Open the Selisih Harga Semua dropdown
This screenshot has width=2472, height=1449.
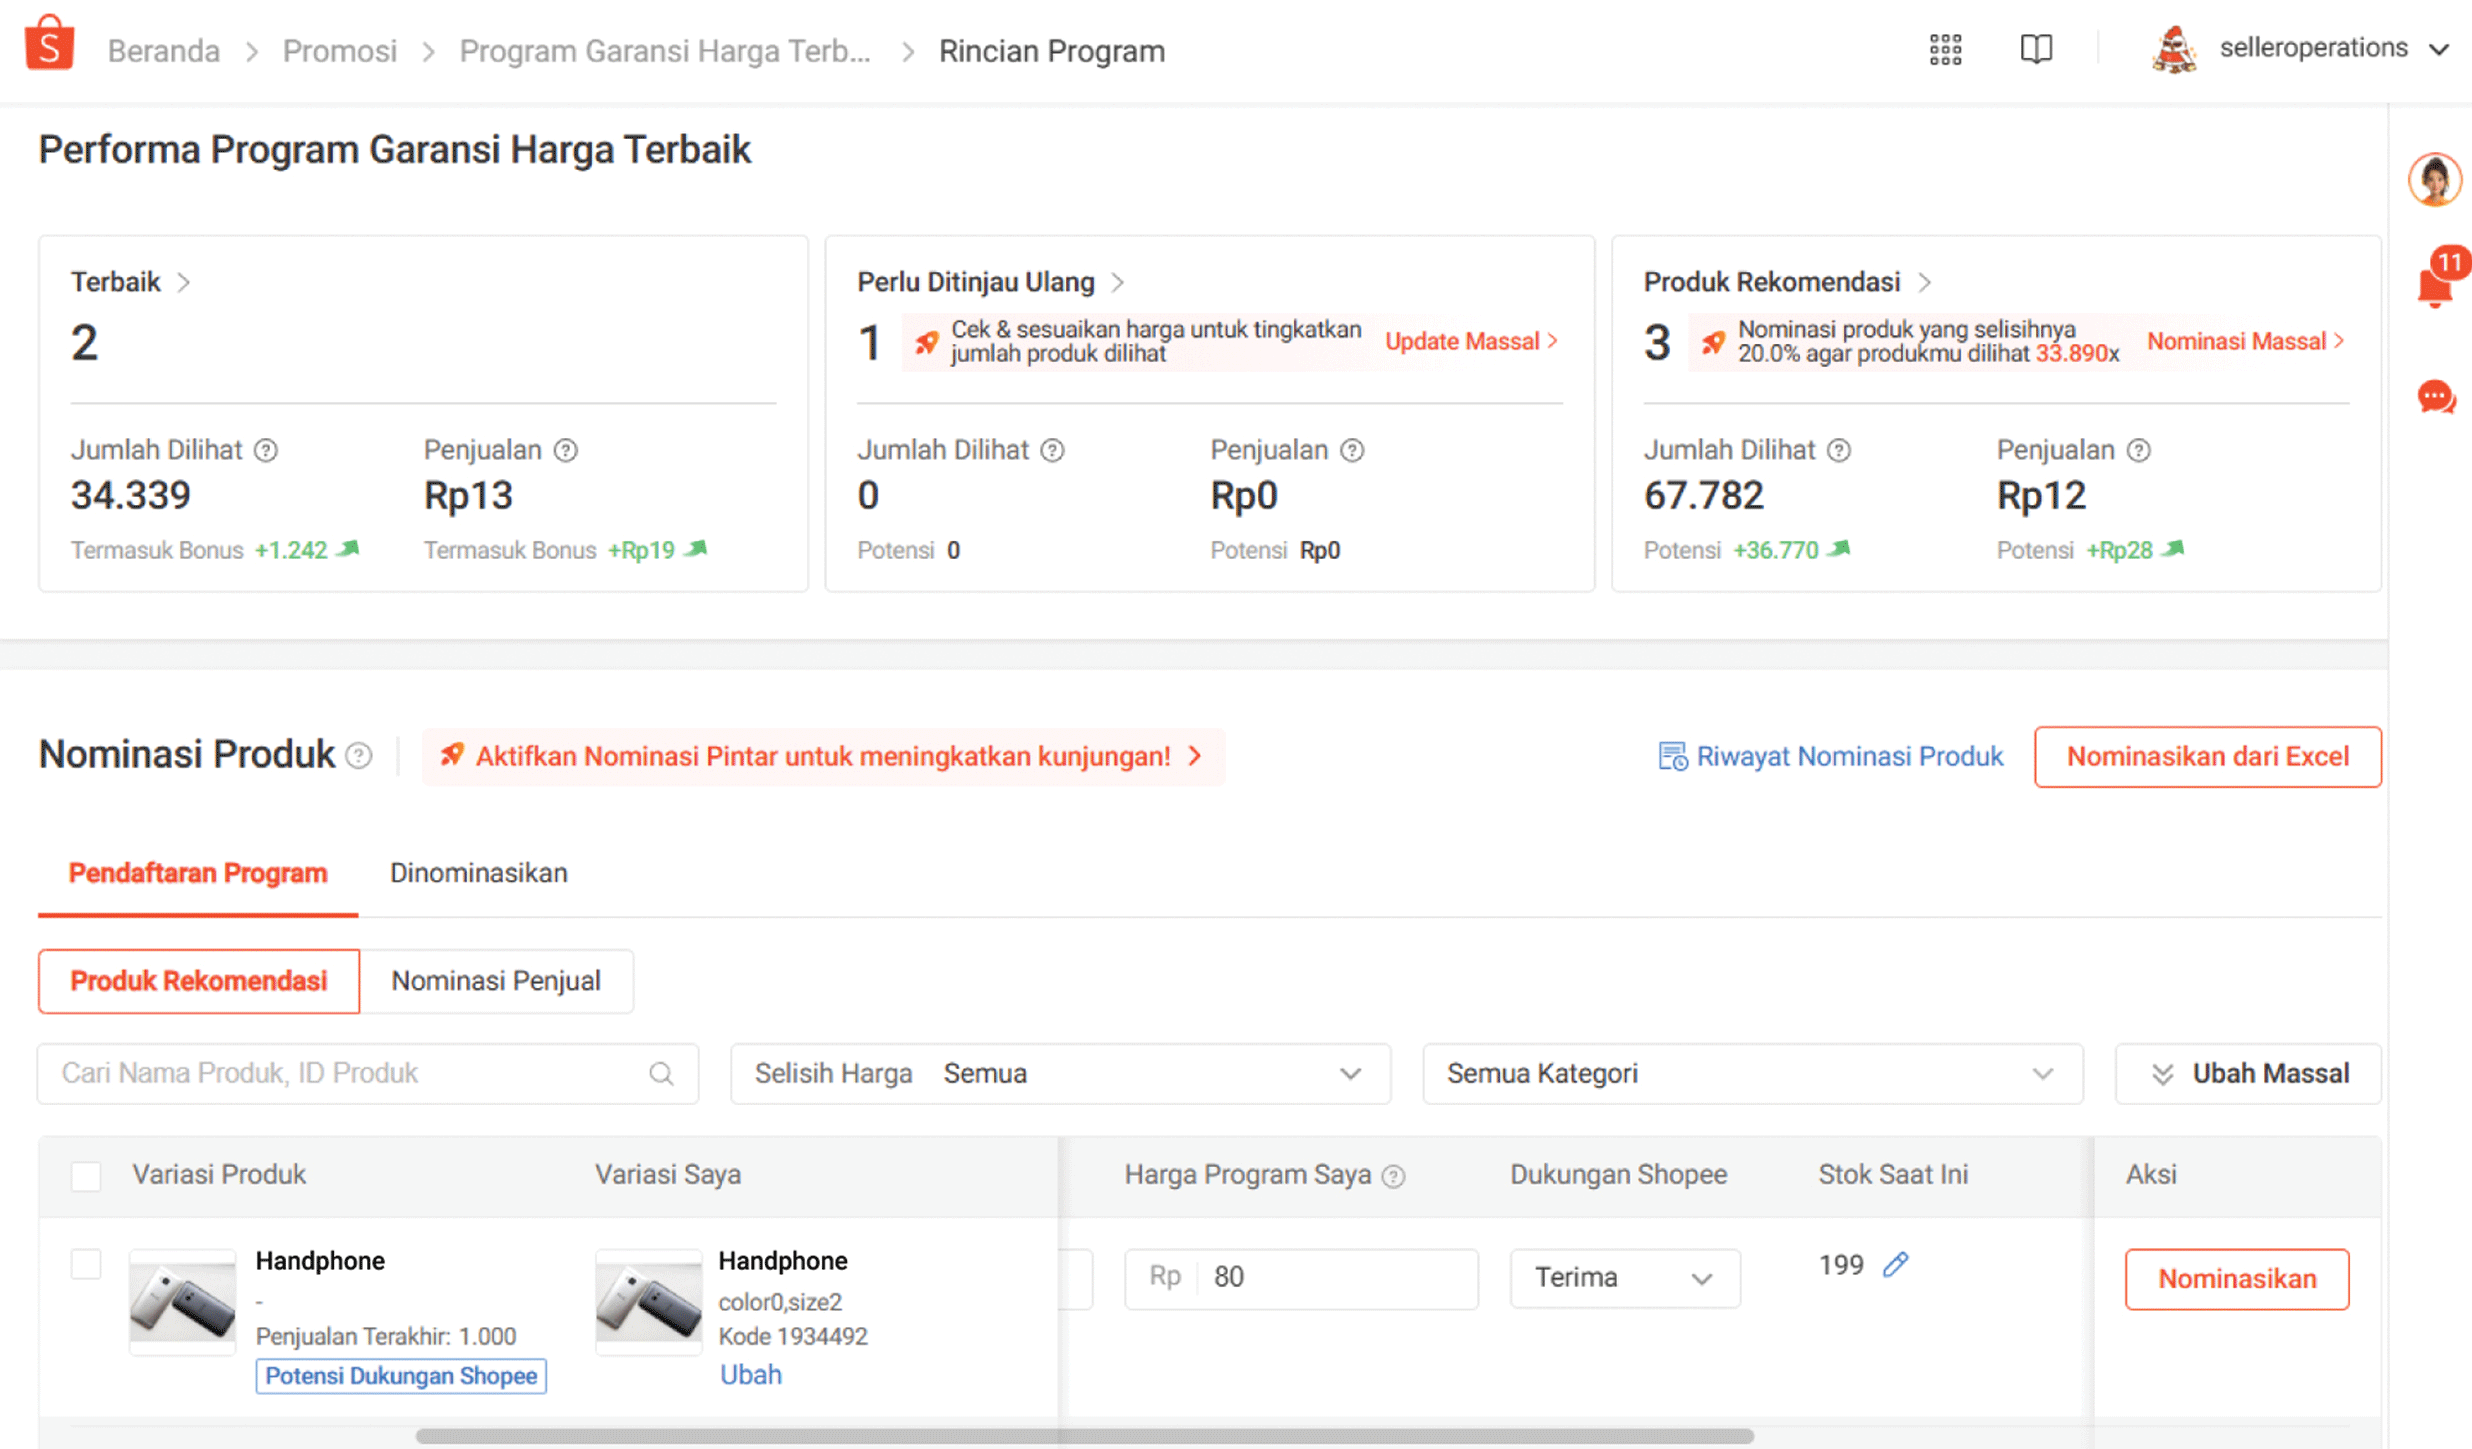1060,1074
